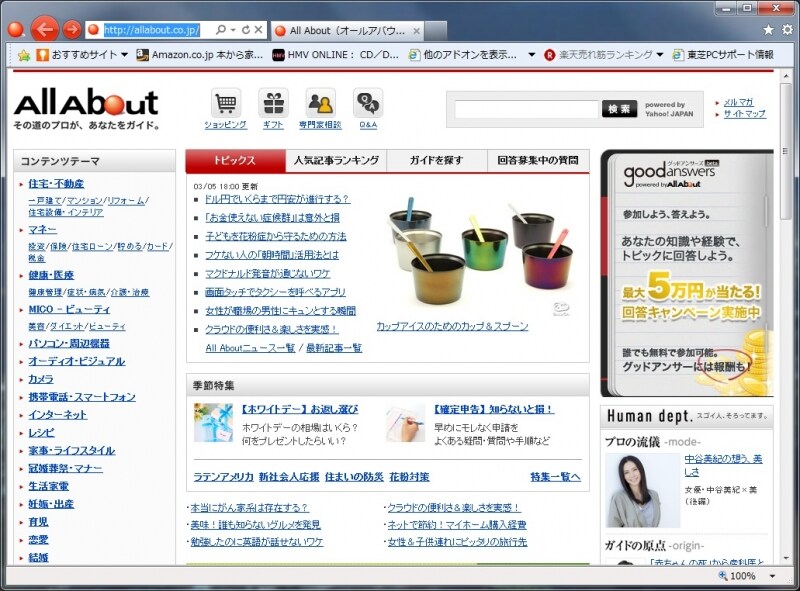
Task: Open the 東芝PCサポート情報 bookmark
Action: 724,57
